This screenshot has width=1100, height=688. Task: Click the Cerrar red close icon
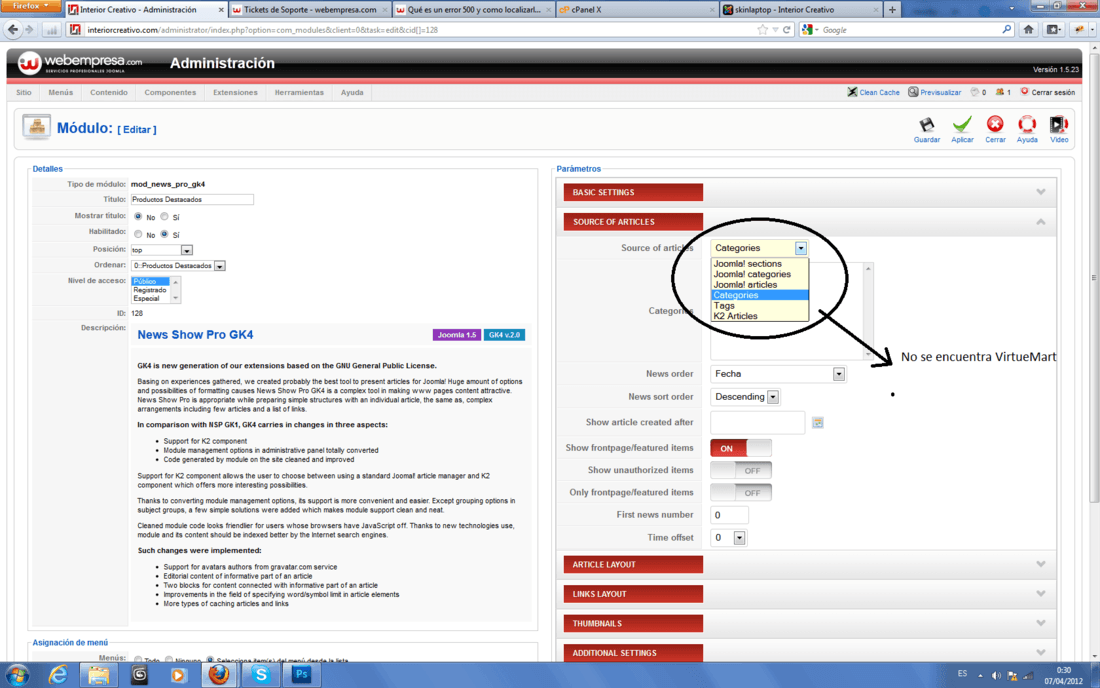[995, 125]
